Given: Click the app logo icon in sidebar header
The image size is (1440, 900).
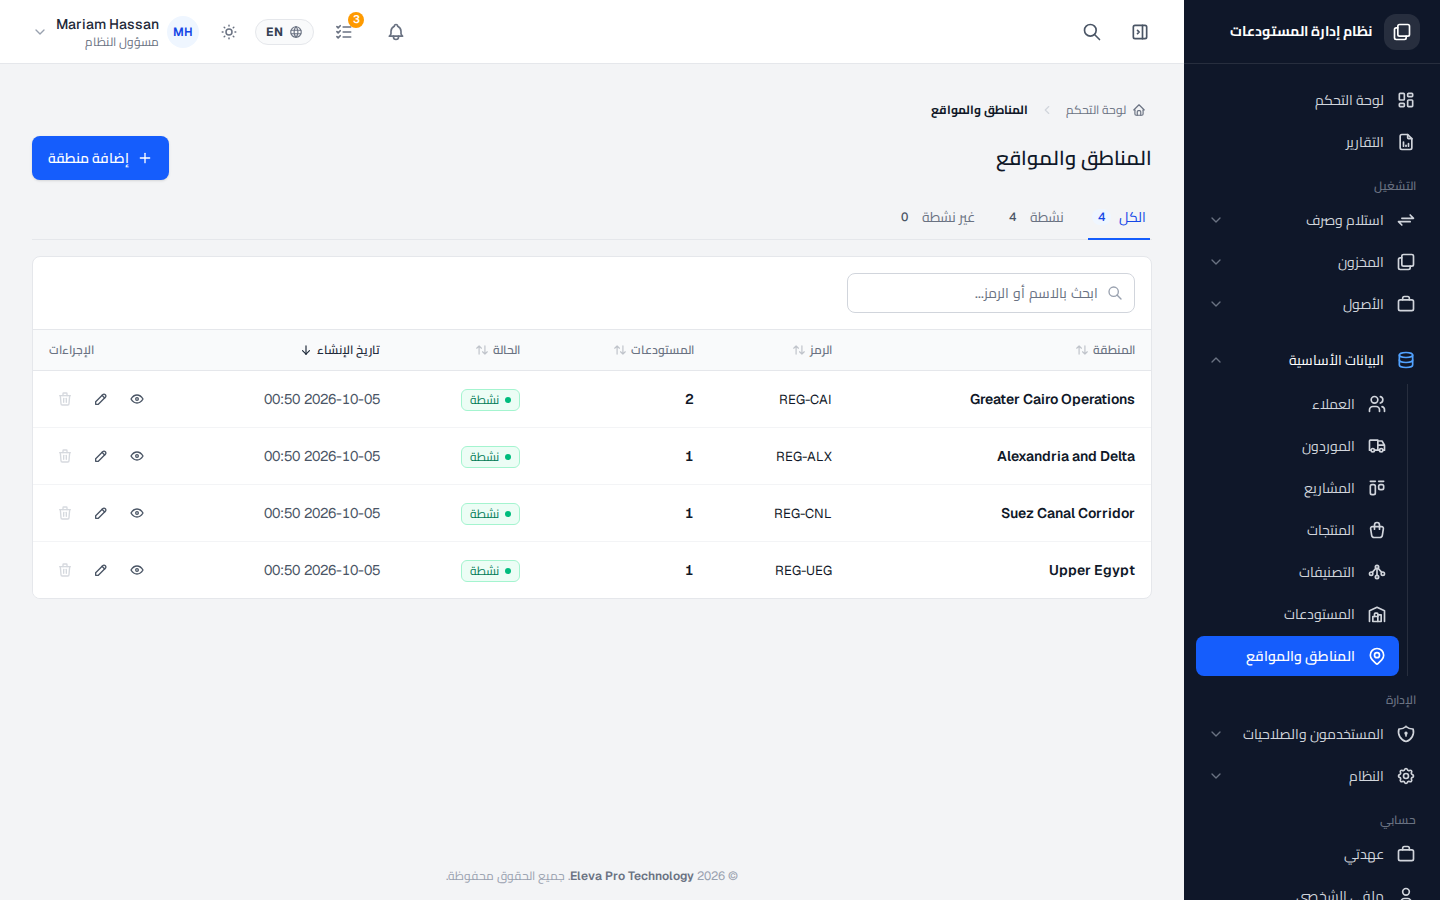Looking at the screenshot, I should coord(1402,32).
